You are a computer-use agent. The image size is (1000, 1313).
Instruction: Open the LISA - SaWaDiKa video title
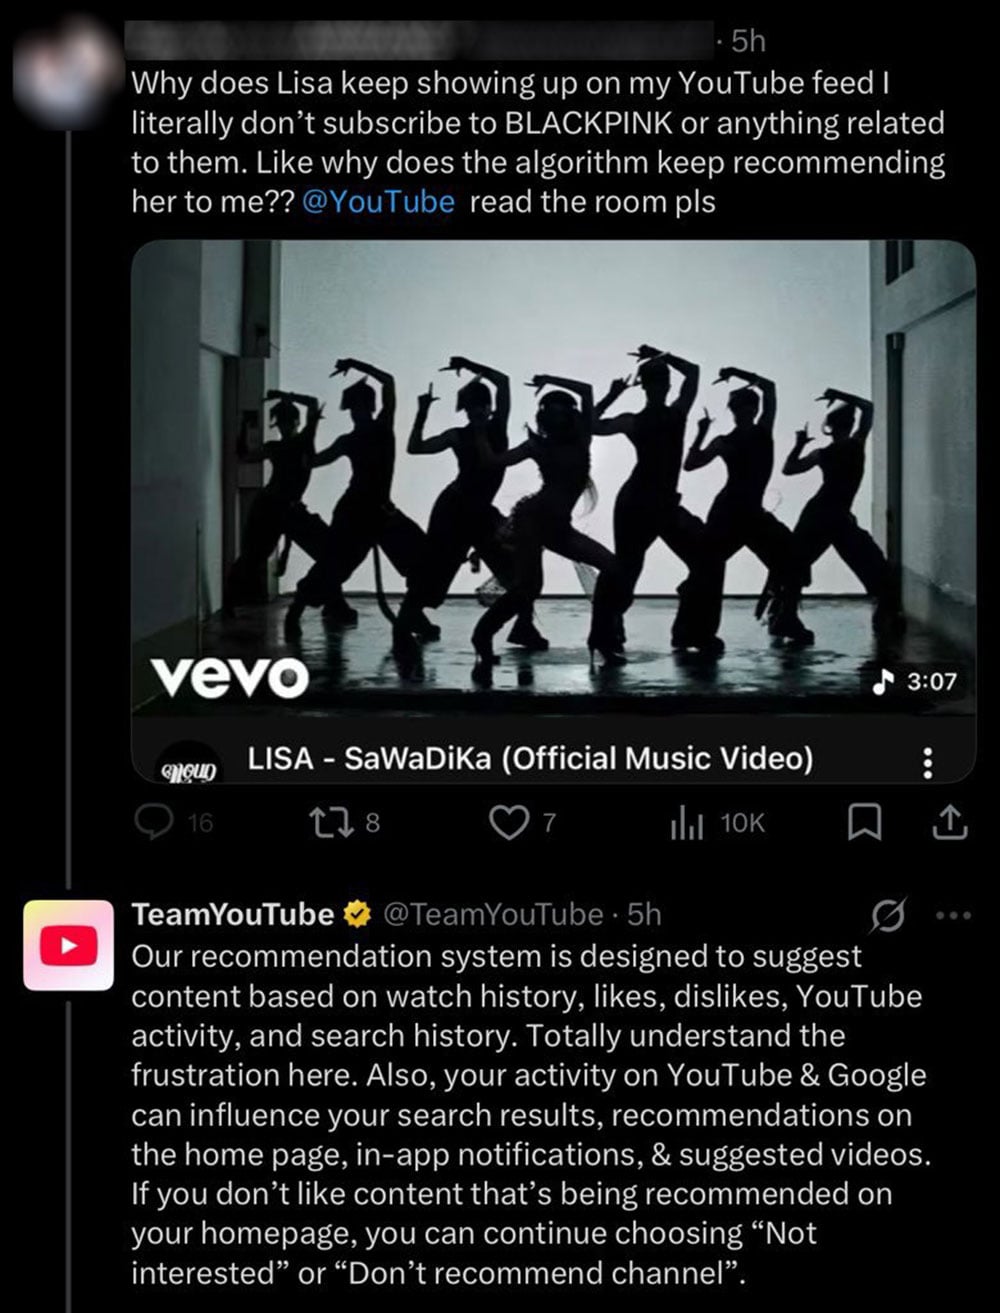pos(529,759)
